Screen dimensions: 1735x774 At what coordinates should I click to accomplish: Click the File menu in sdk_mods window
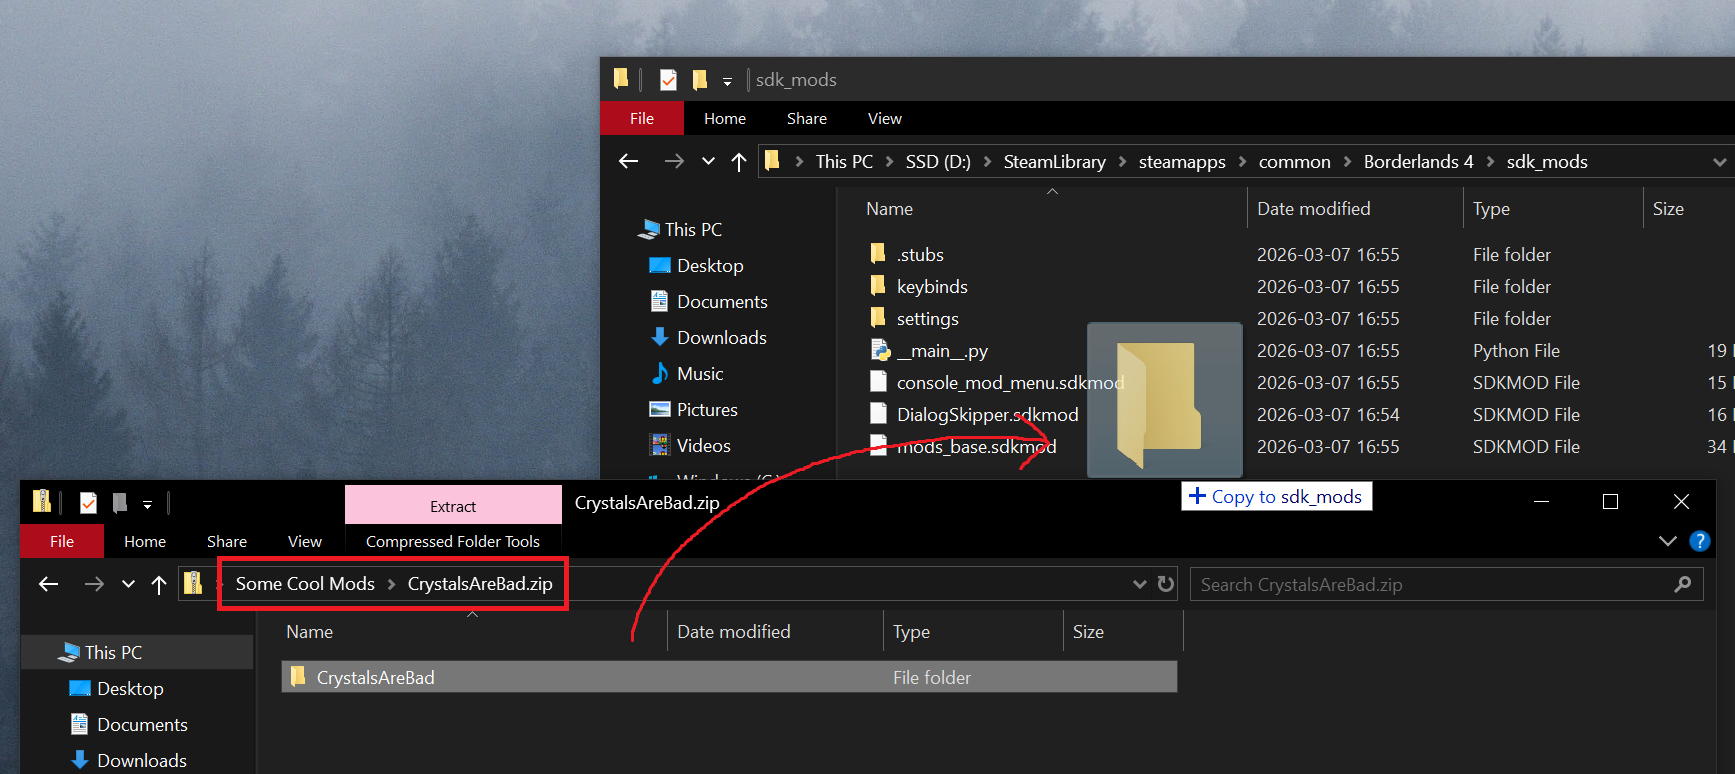641,118
